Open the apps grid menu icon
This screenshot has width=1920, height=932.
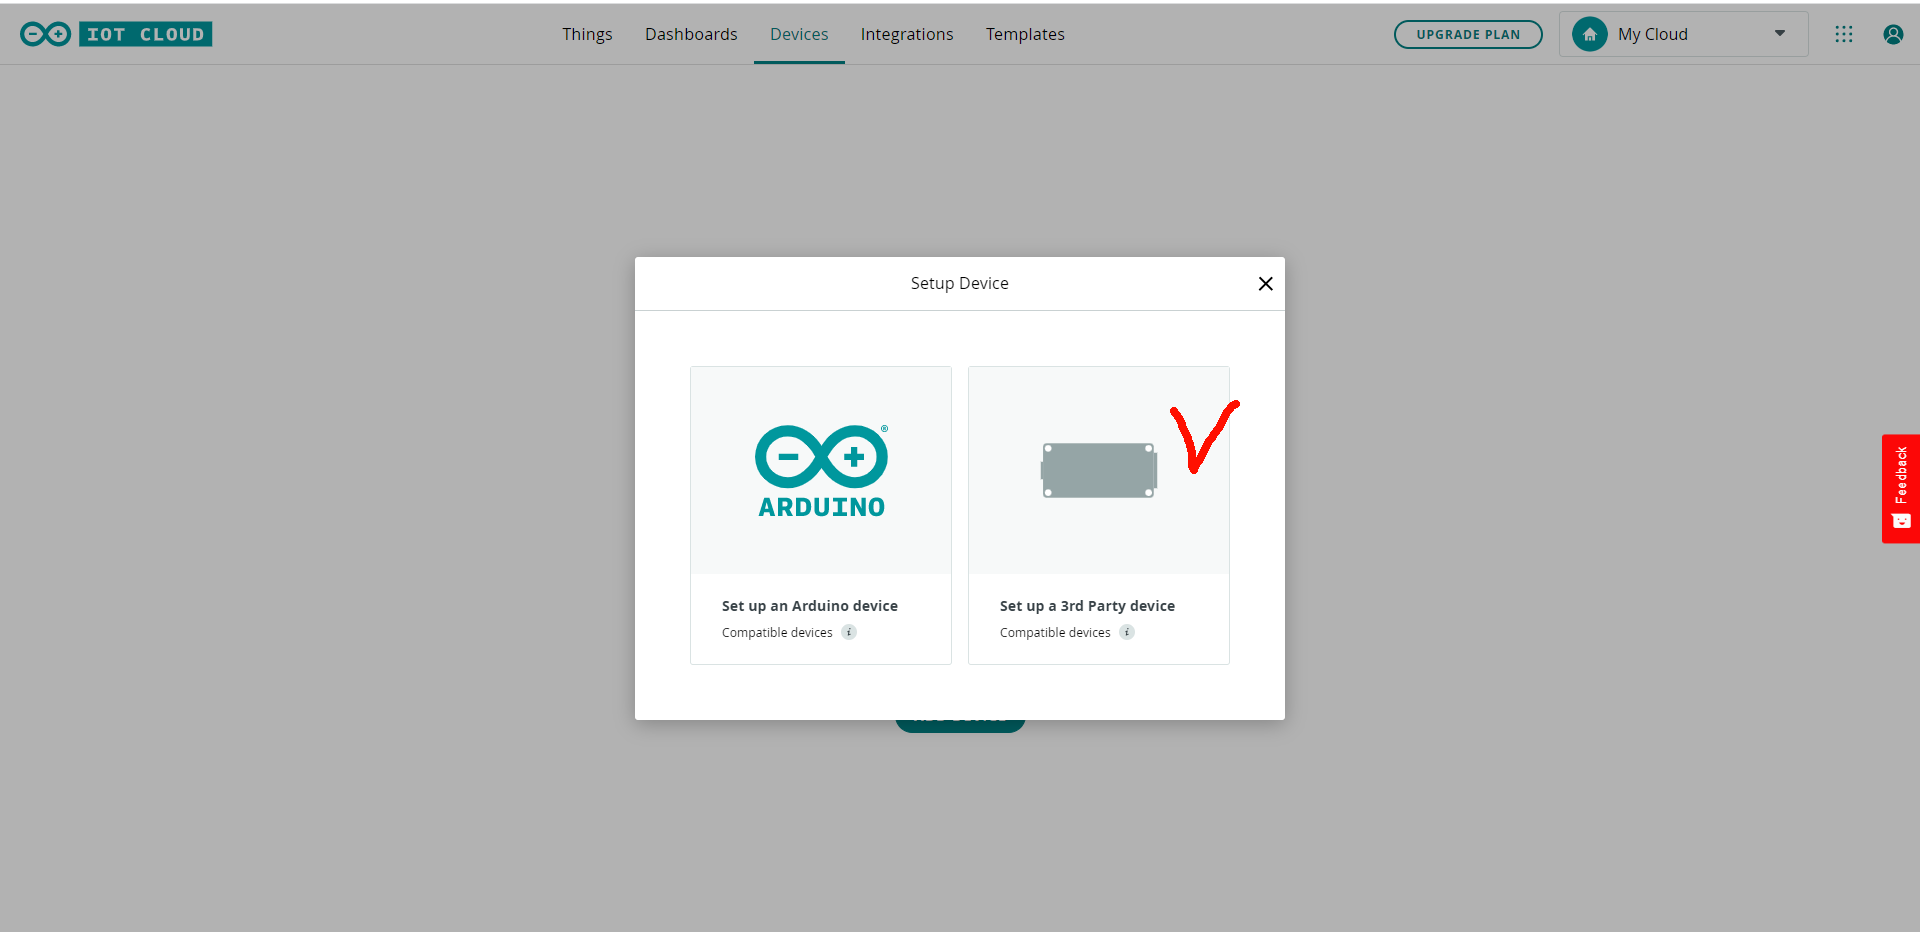pyautogui.click(x=1844, y=34)
